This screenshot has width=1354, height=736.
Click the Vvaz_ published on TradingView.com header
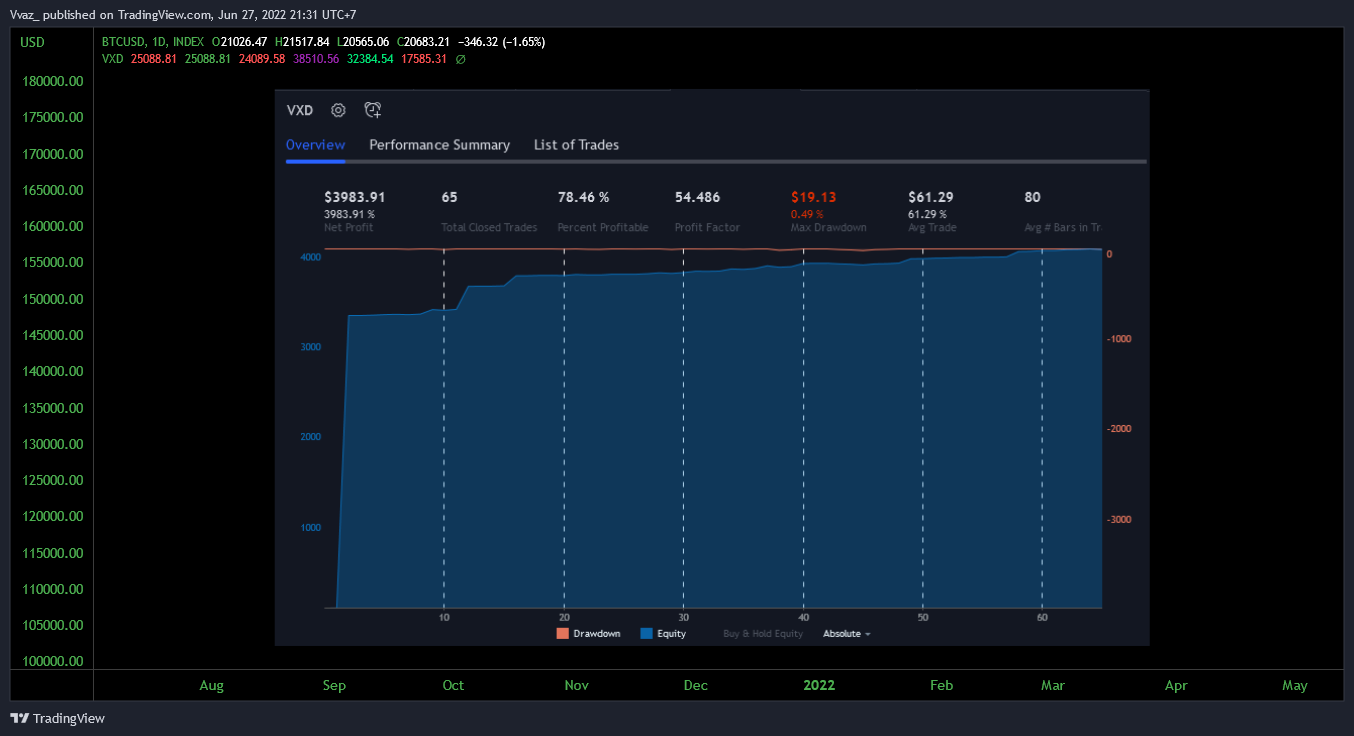(x=183, y=14)
